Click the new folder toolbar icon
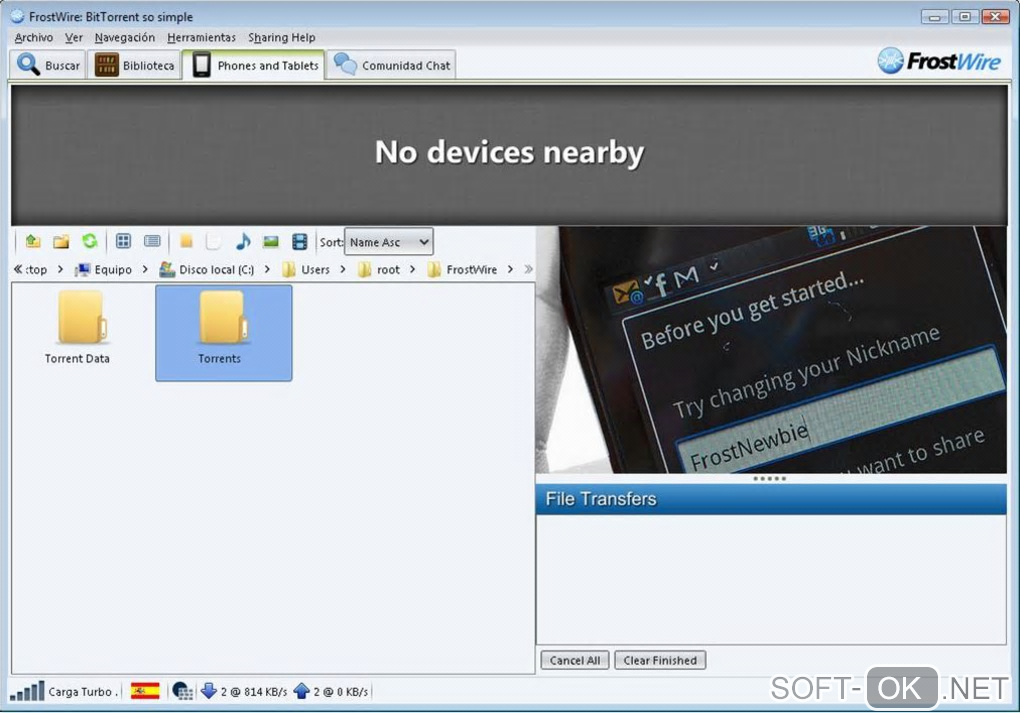 point(61,242)
